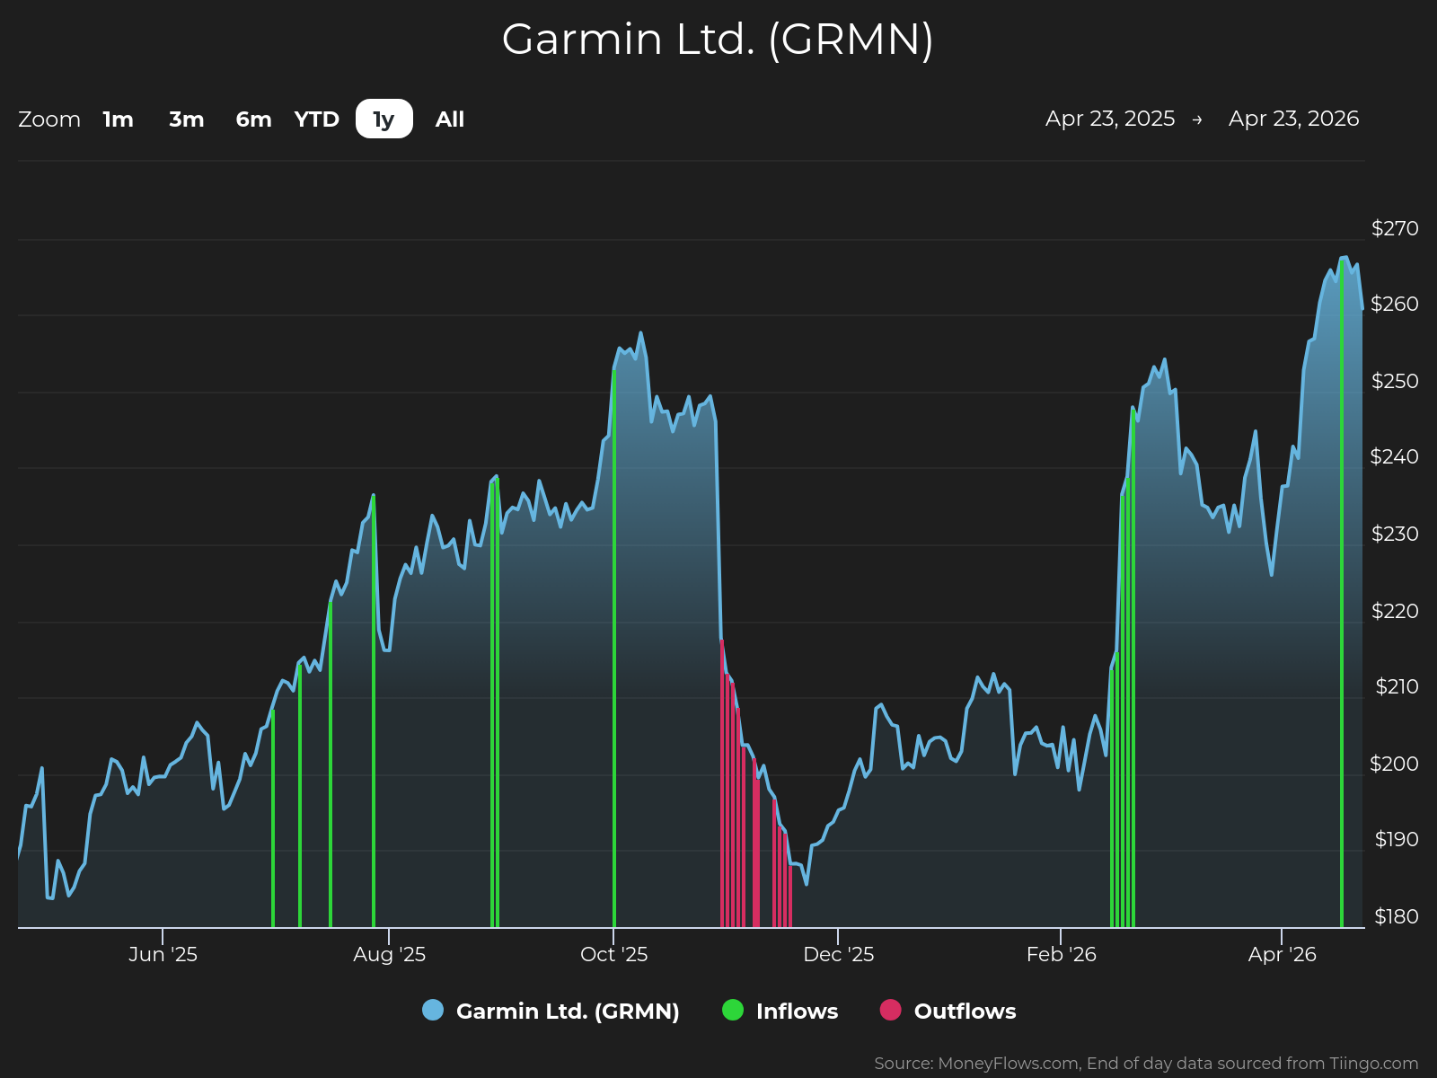Select the 1y zoom button

384,119
